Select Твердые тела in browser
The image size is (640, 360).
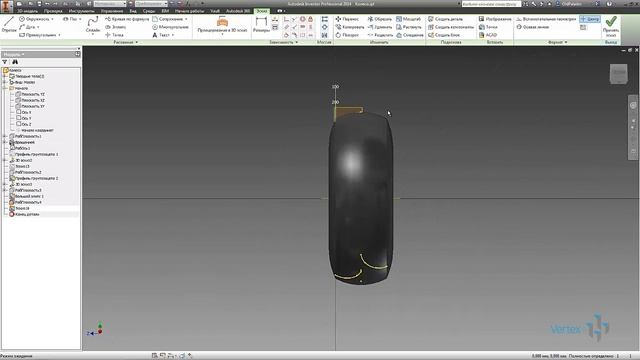pos(27,76)
